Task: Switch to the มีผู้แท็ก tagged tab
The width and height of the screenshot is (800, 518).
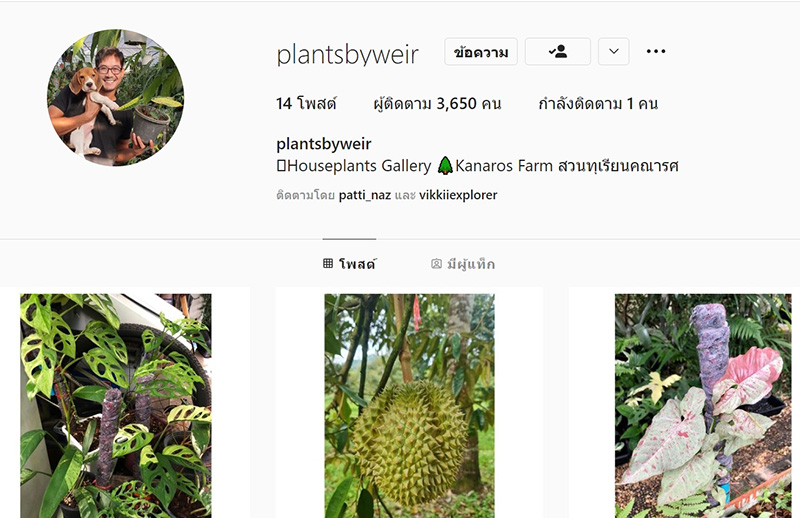Action: 463,264
